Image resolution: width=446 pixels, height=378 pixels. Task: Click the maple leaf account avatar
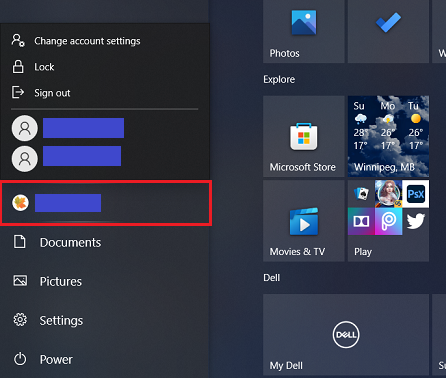click(20, 203)
